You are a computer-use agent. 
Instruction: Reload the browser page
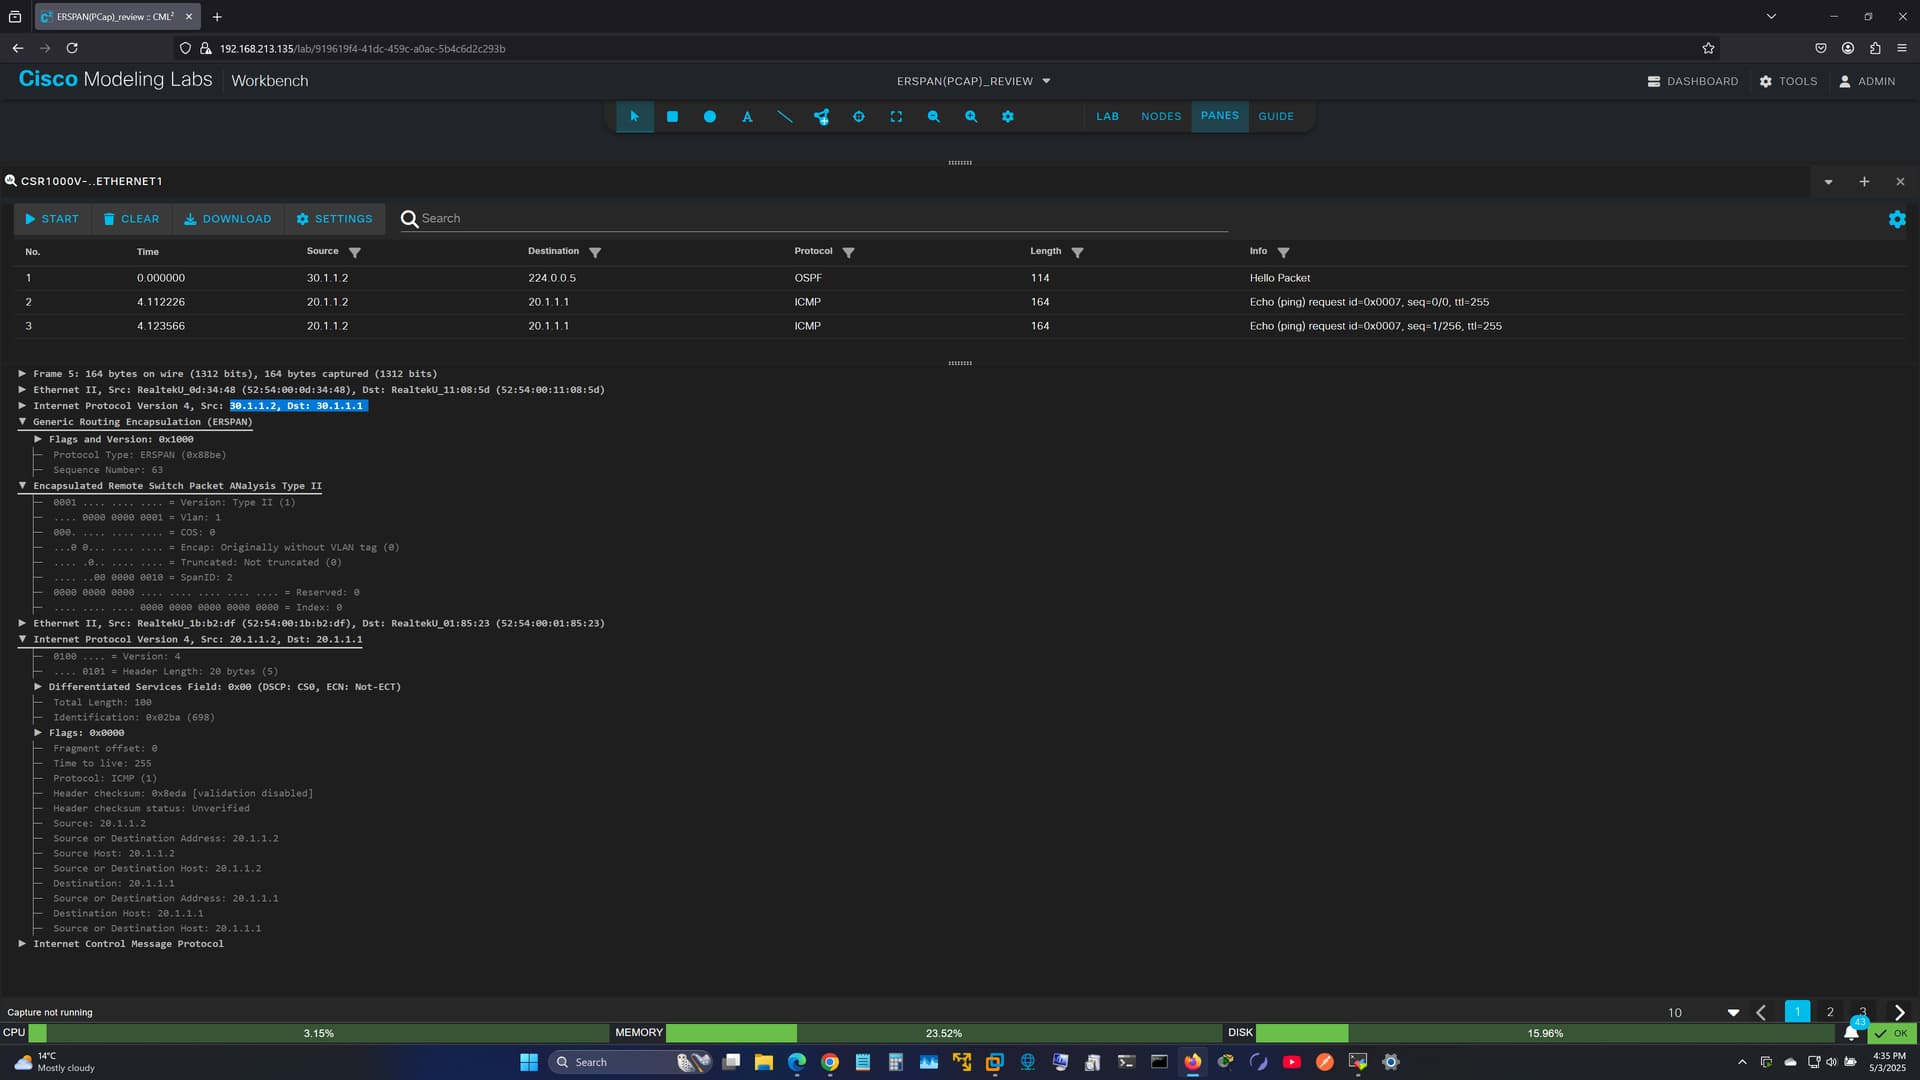[x=72, y=48]
